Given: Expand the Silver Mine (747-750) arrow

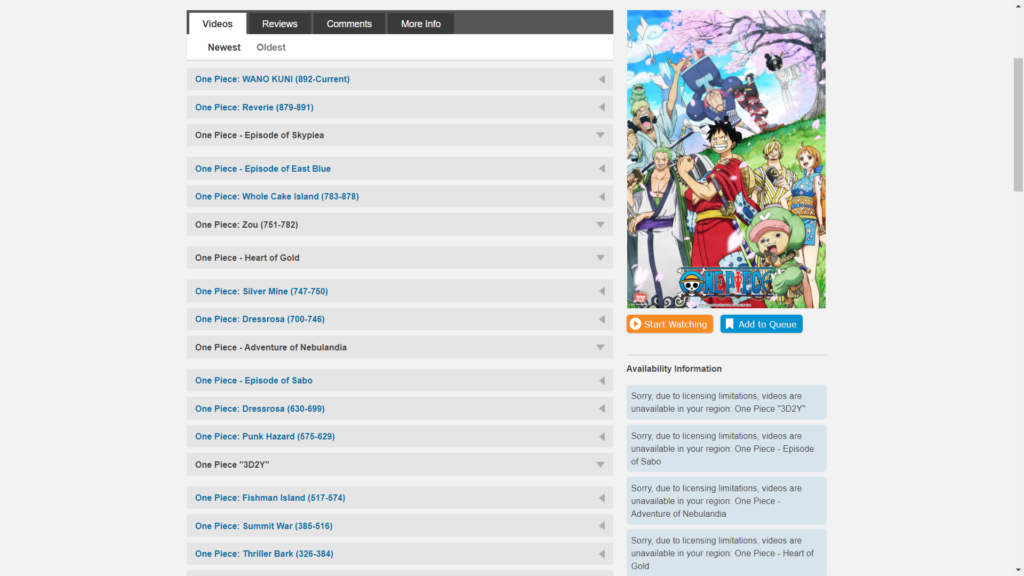Looking at the screenshot, I should coord(601,291).
